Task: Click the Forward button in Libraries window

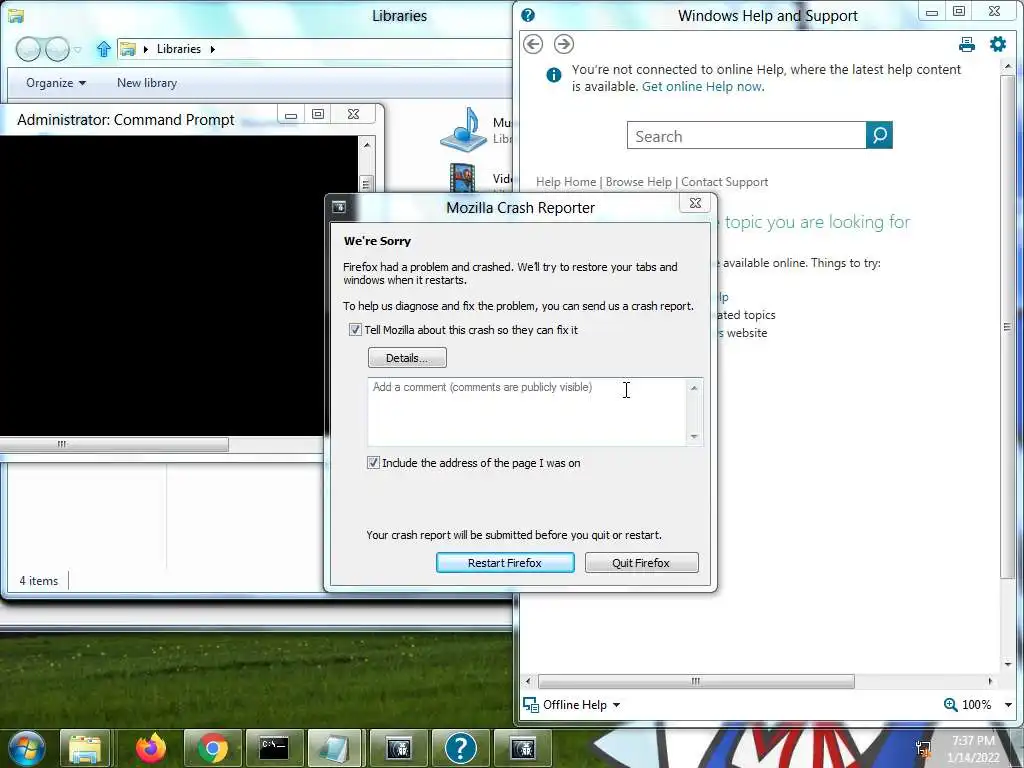Action: (57, 49)
